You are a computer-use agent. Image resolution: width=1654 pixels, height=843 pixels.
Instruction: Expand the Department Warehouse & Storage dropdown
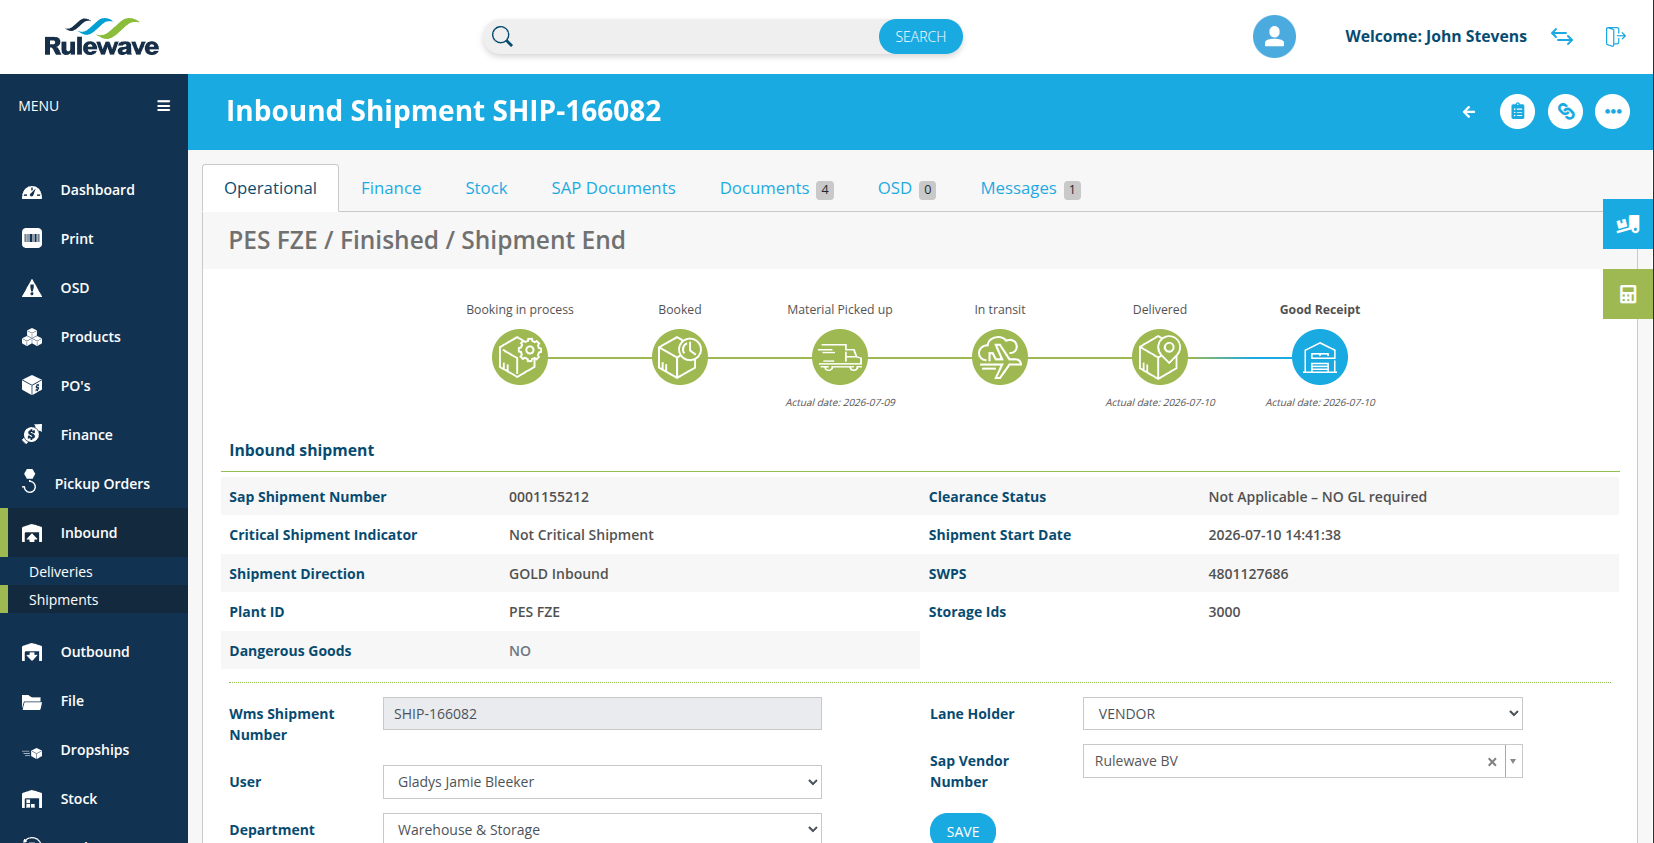[x=602, y=829]
